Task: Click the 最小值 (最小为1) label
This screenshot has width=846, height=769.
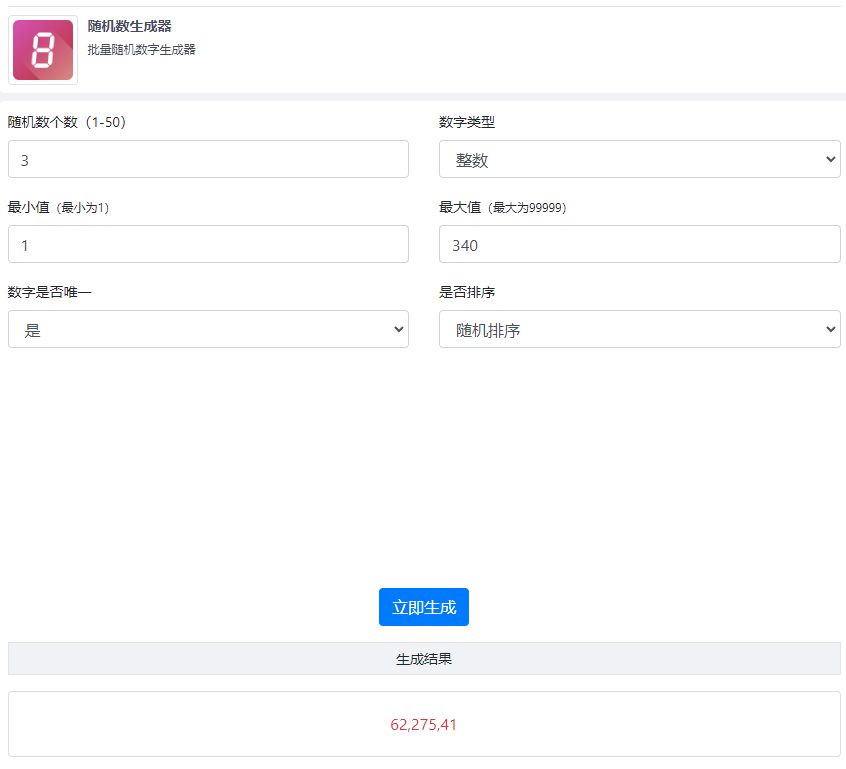Action: [58, 207]
